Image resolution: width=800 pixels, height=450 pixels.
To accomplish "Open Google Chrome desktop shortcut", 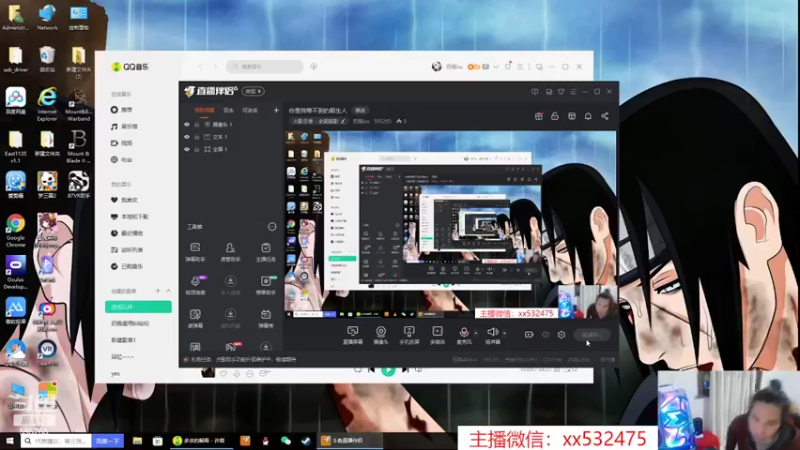I will click(x=15, y=232).
